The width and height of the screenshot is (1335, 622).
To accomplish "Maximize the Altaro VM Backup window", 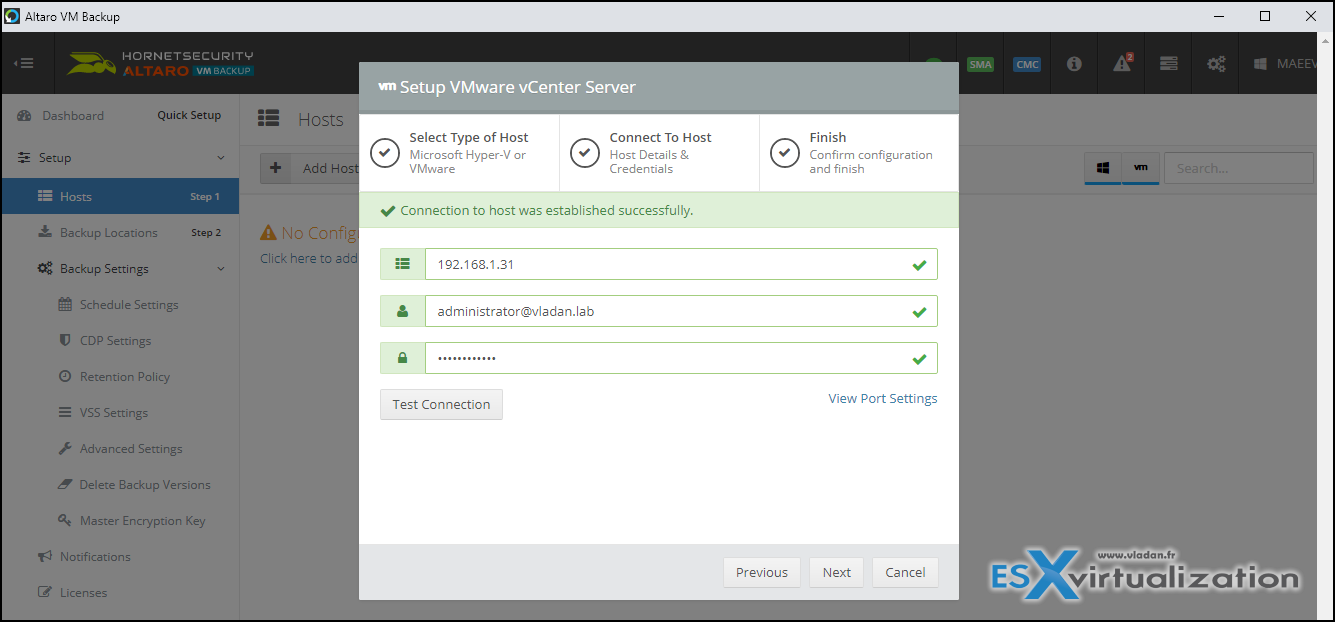I will [1265, 16].
